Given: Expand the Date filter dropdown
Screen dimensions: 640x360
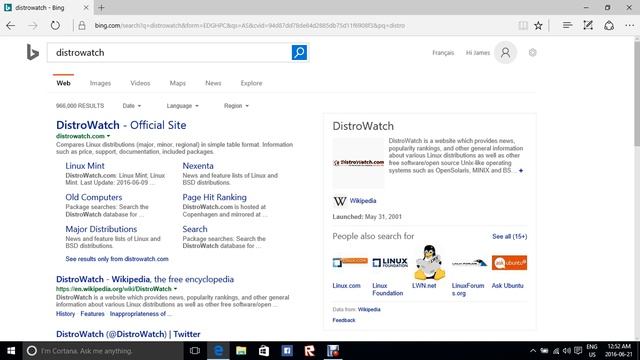Looking at the screenshot, I should coord(132,106).
